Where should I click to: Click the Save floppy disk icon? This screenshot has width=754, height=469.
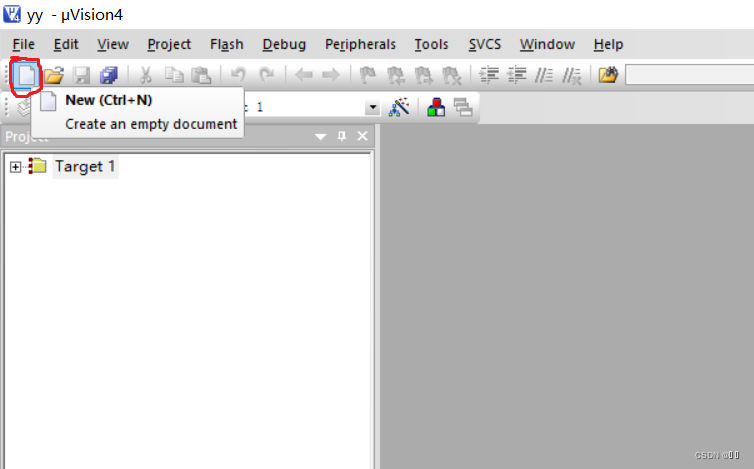(81, 76)
